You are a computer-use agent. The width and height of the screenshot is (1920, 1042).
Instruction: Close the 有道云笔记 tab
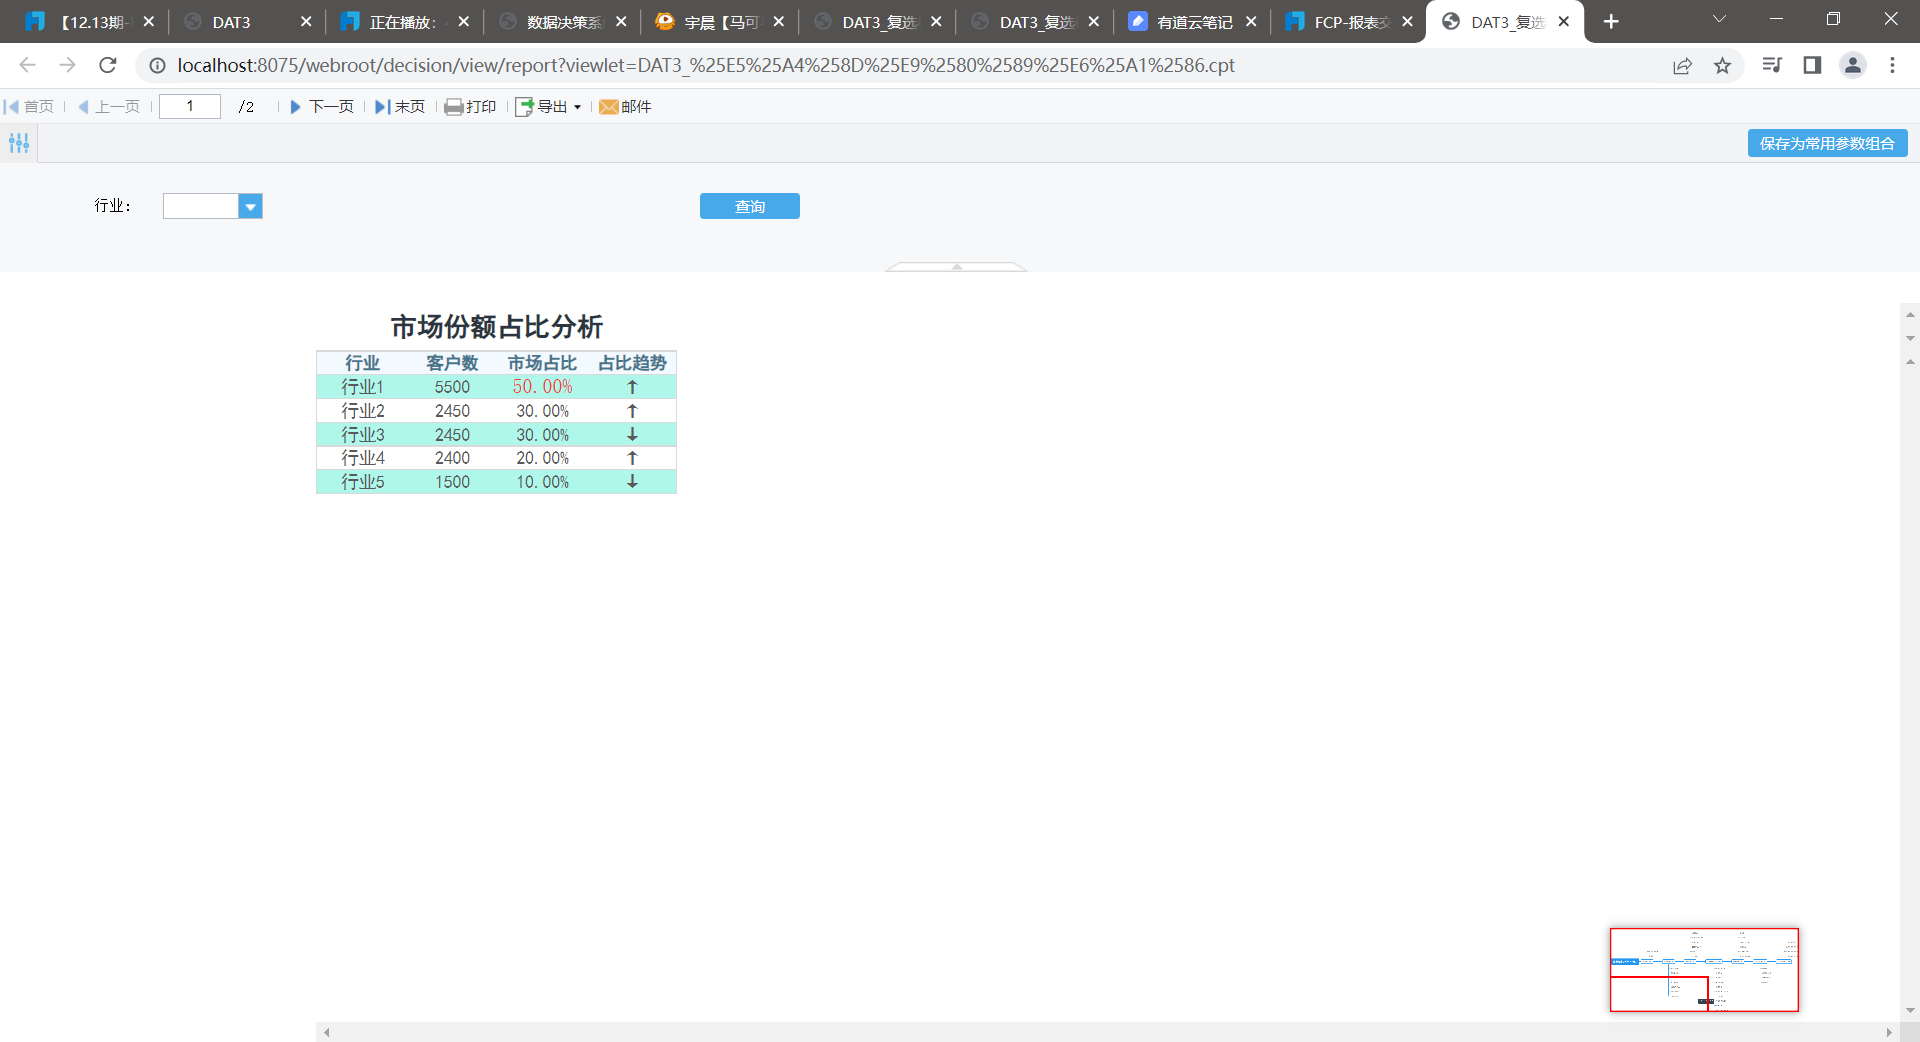[1251, 22]
